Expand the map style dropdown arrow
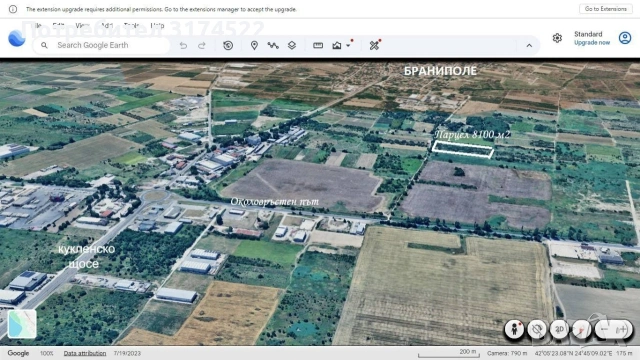Image resolution: width=640 pixels, height=360 pixels. [x=348, y=45]
